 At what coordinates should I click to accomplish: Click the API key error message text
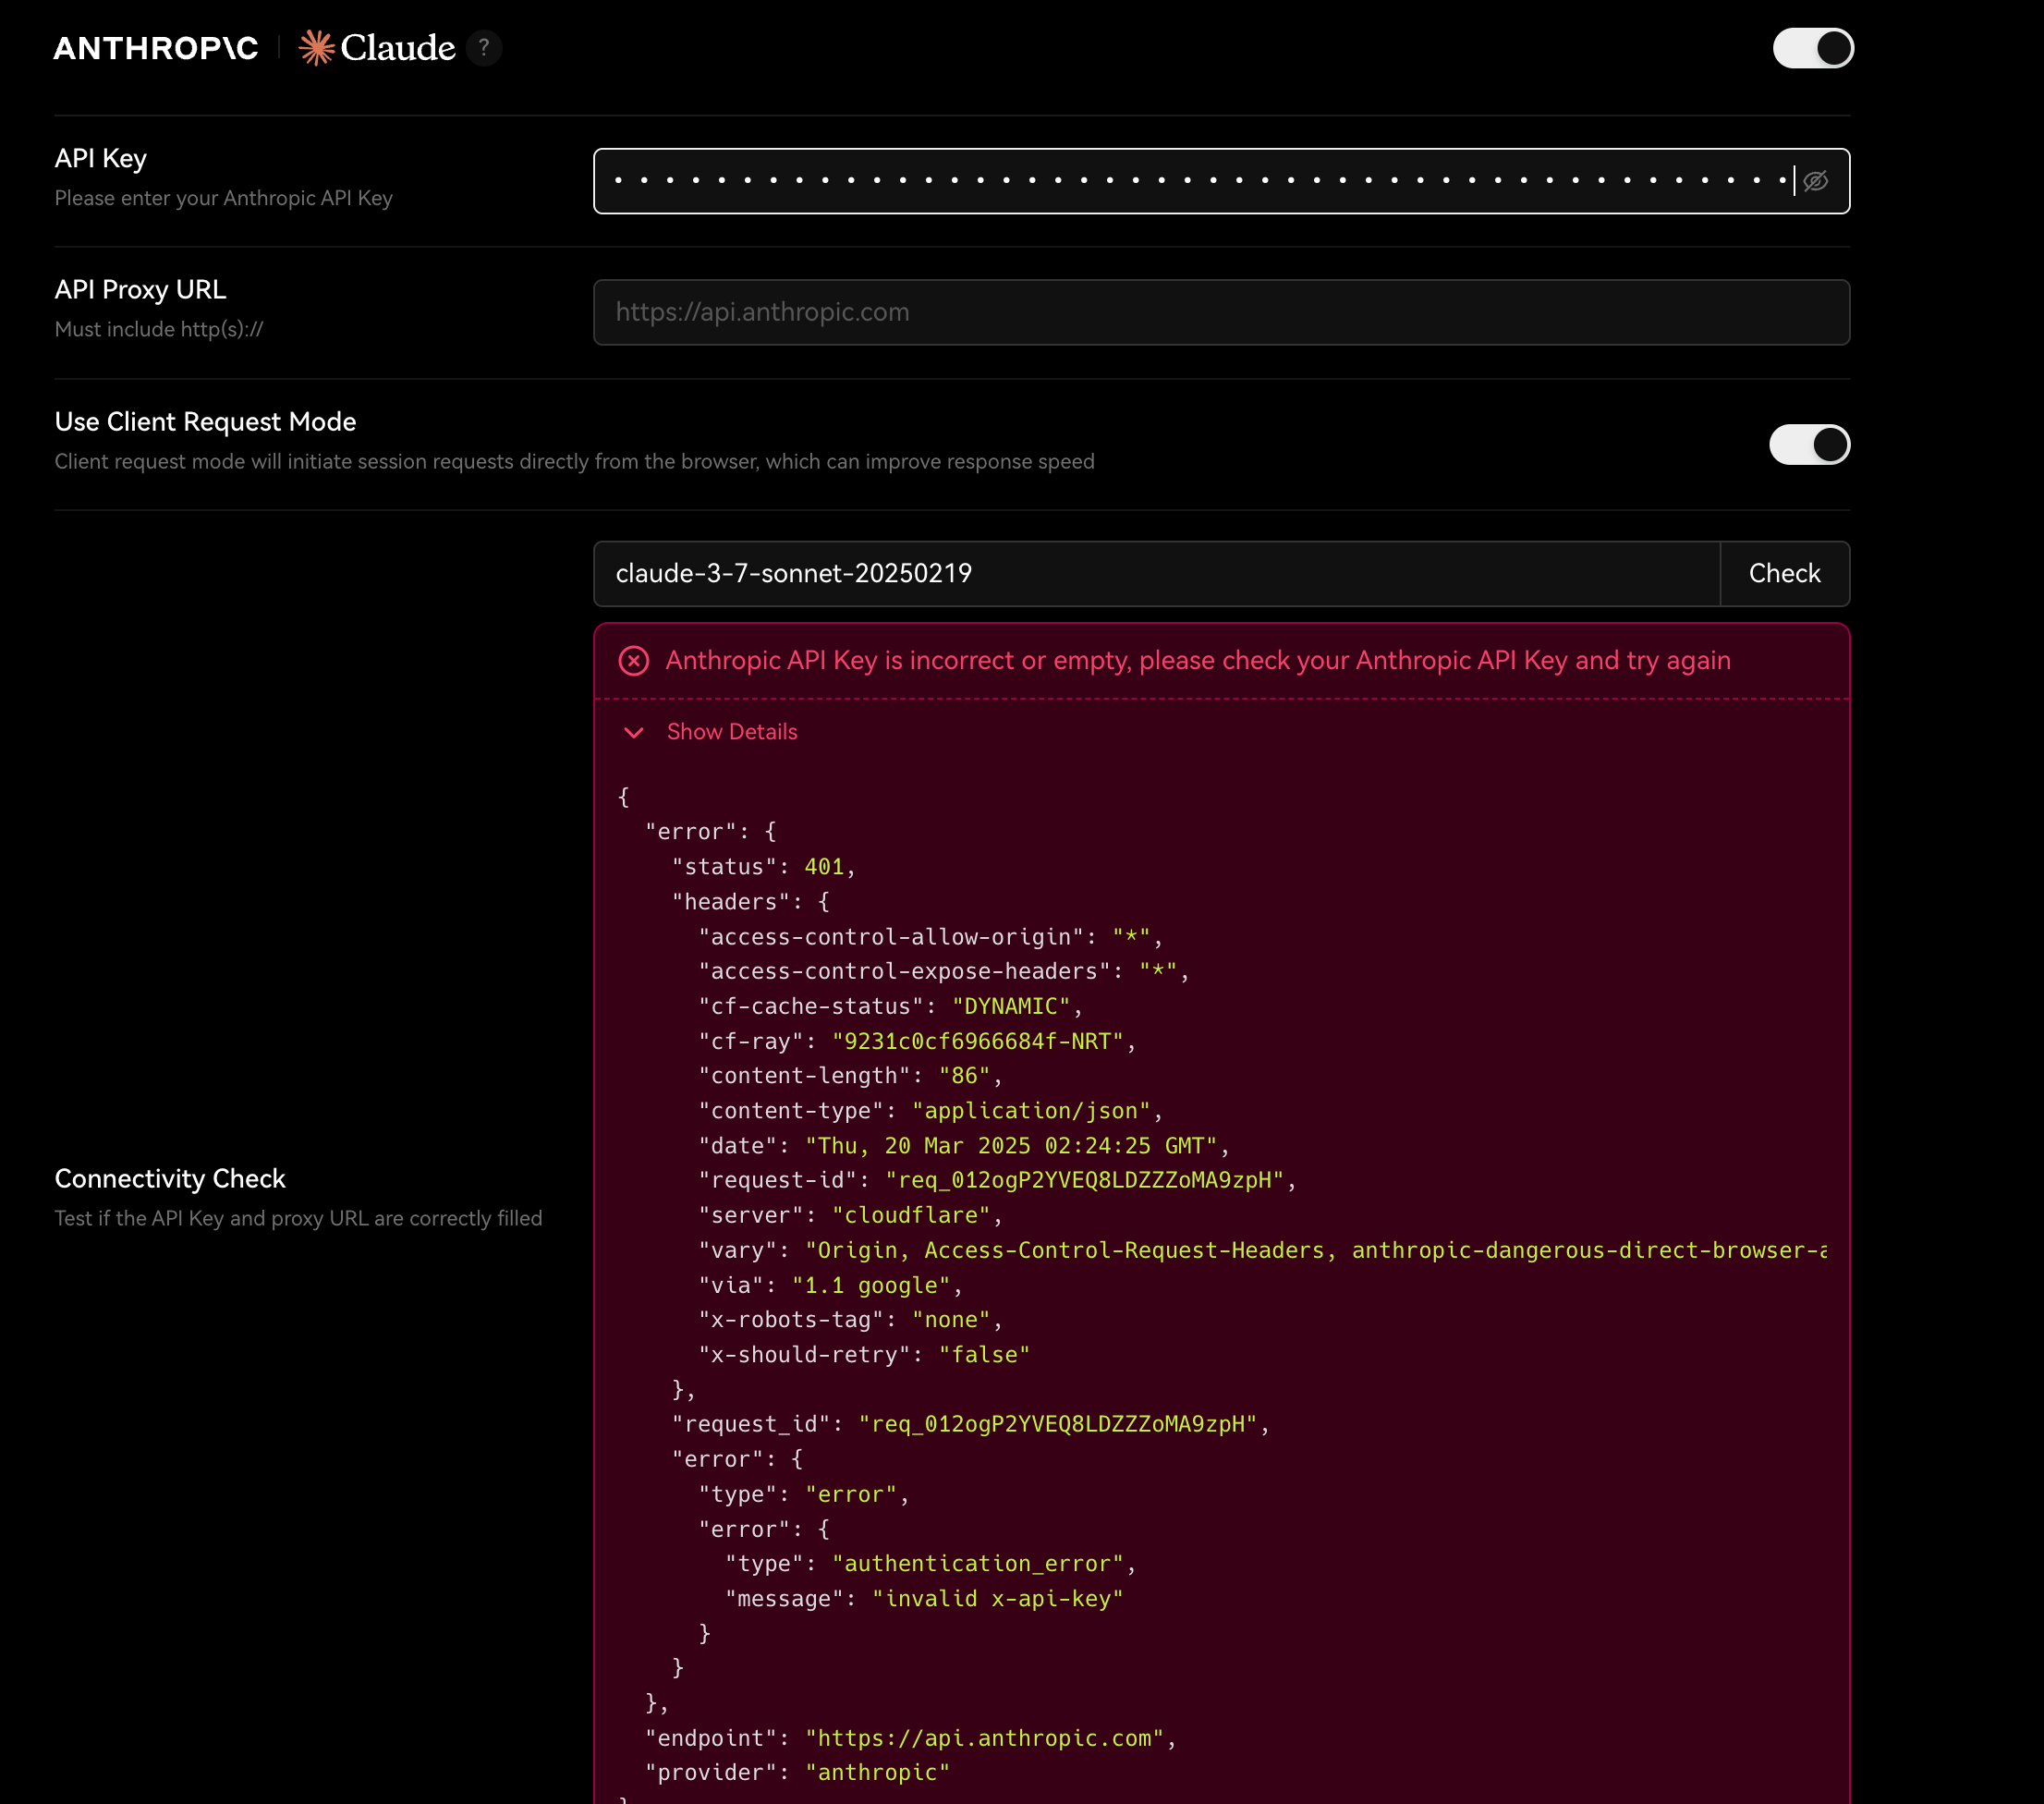click(1197, 660)
